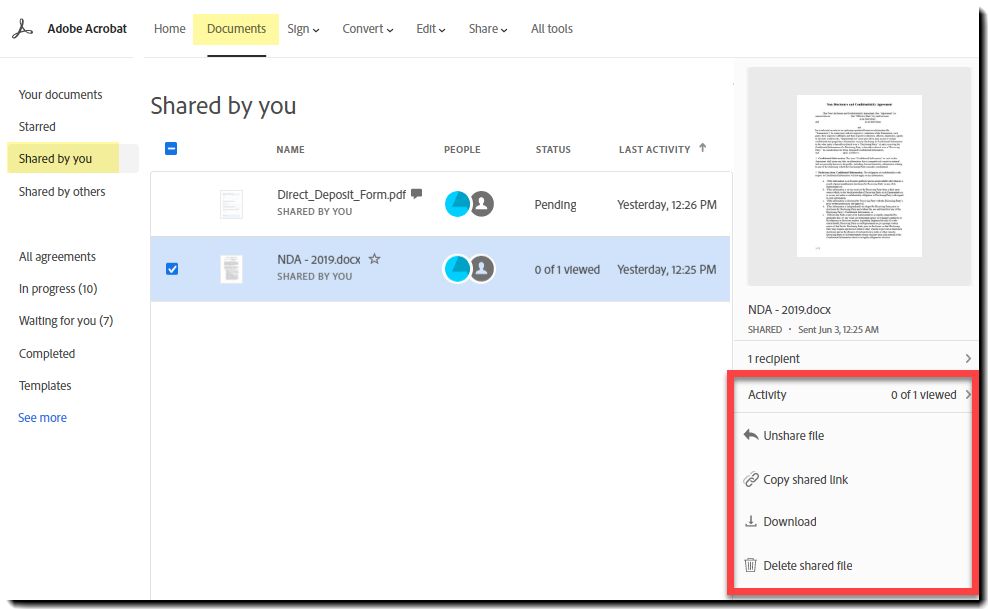The width and height of the screenshot is (988, 609).
Task: Open the Convert dropdown menu
Action: click(x=367, y=29)
